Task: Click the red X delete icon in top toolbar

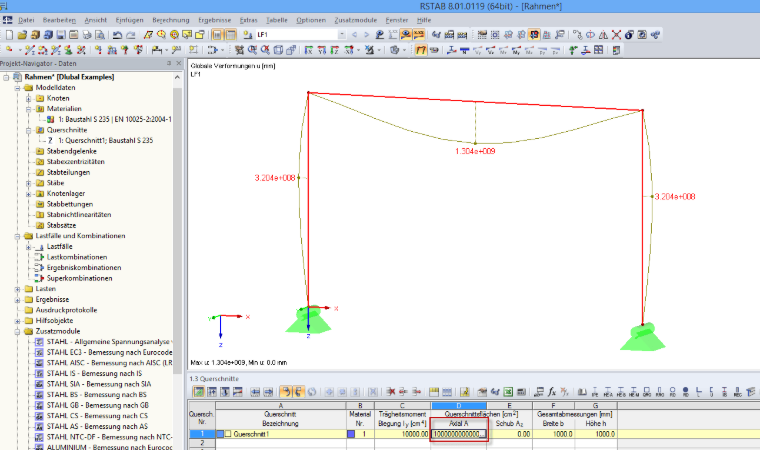Action: pyautogui.click(x=616, y=34)
